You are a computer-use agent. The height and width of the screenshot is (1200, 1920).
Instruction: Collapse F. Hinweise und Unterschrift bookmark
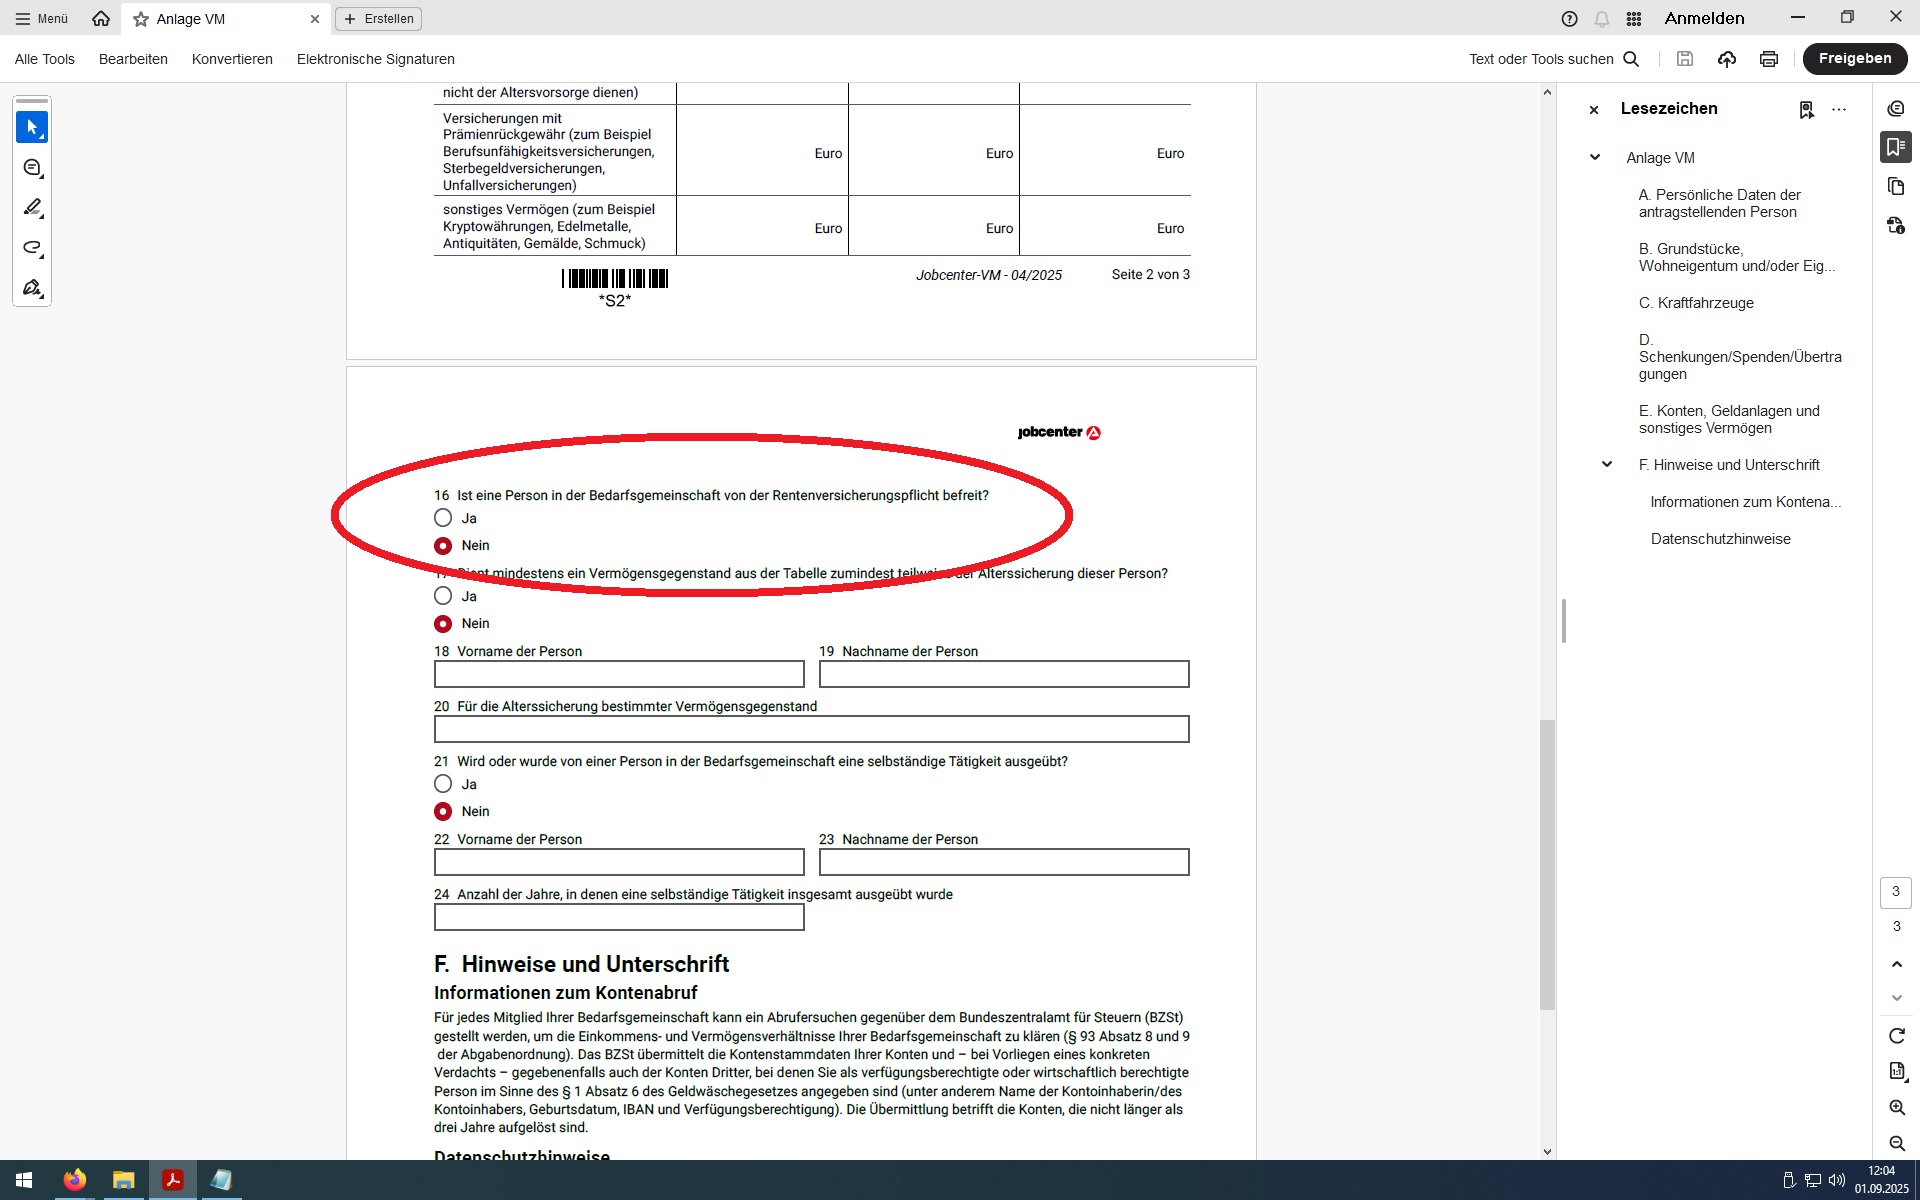pos(1607,465)
